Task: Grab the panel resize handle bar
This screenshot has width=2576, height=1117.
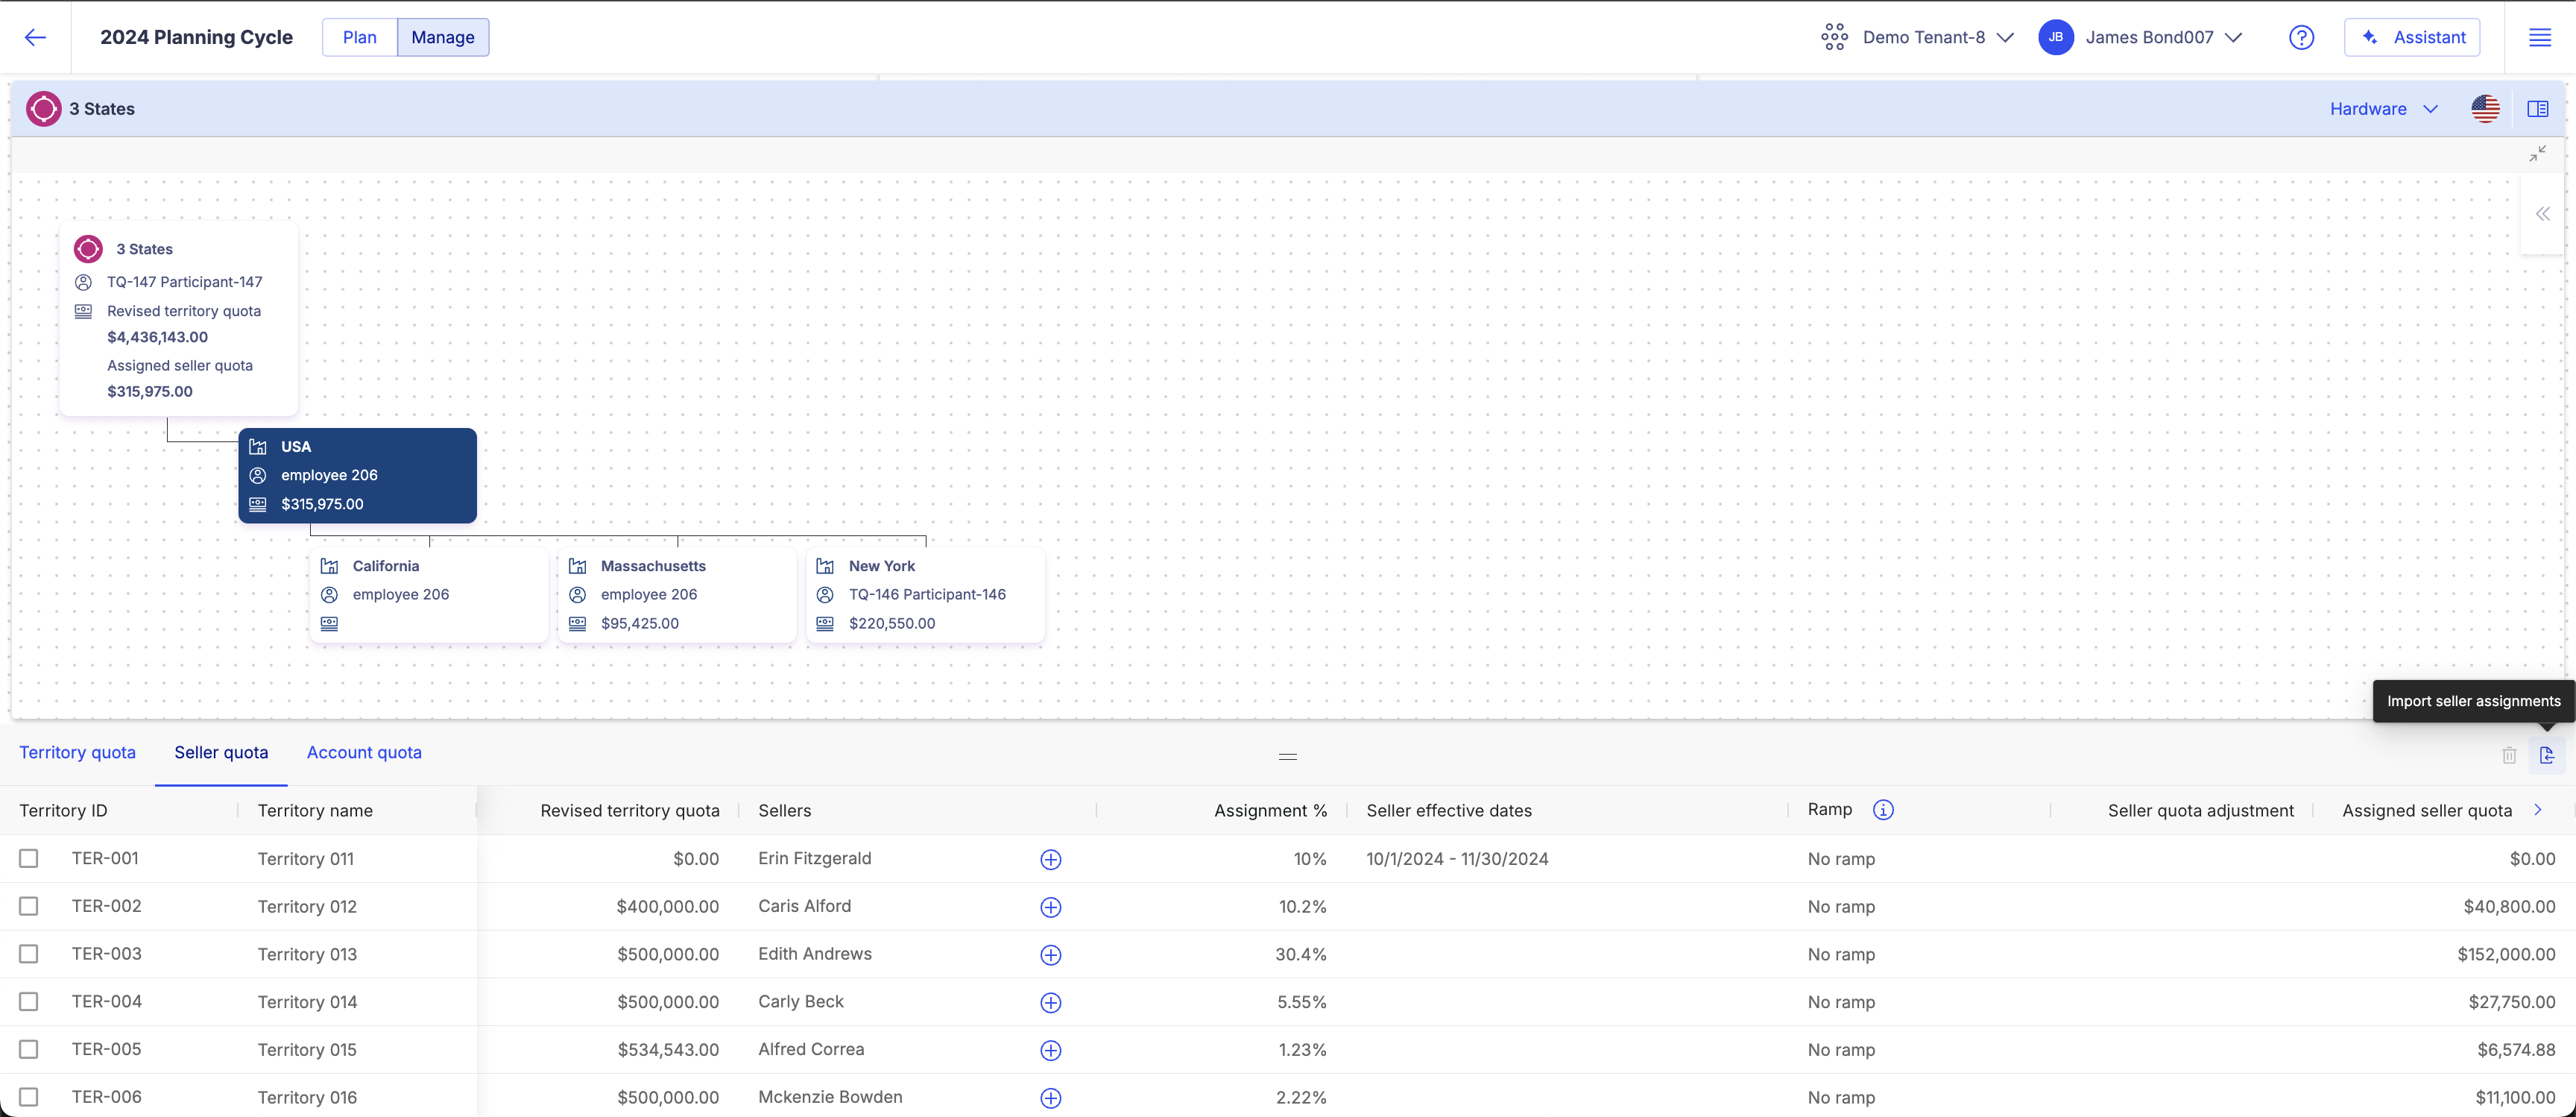Action: click(x=1288, y=756)
